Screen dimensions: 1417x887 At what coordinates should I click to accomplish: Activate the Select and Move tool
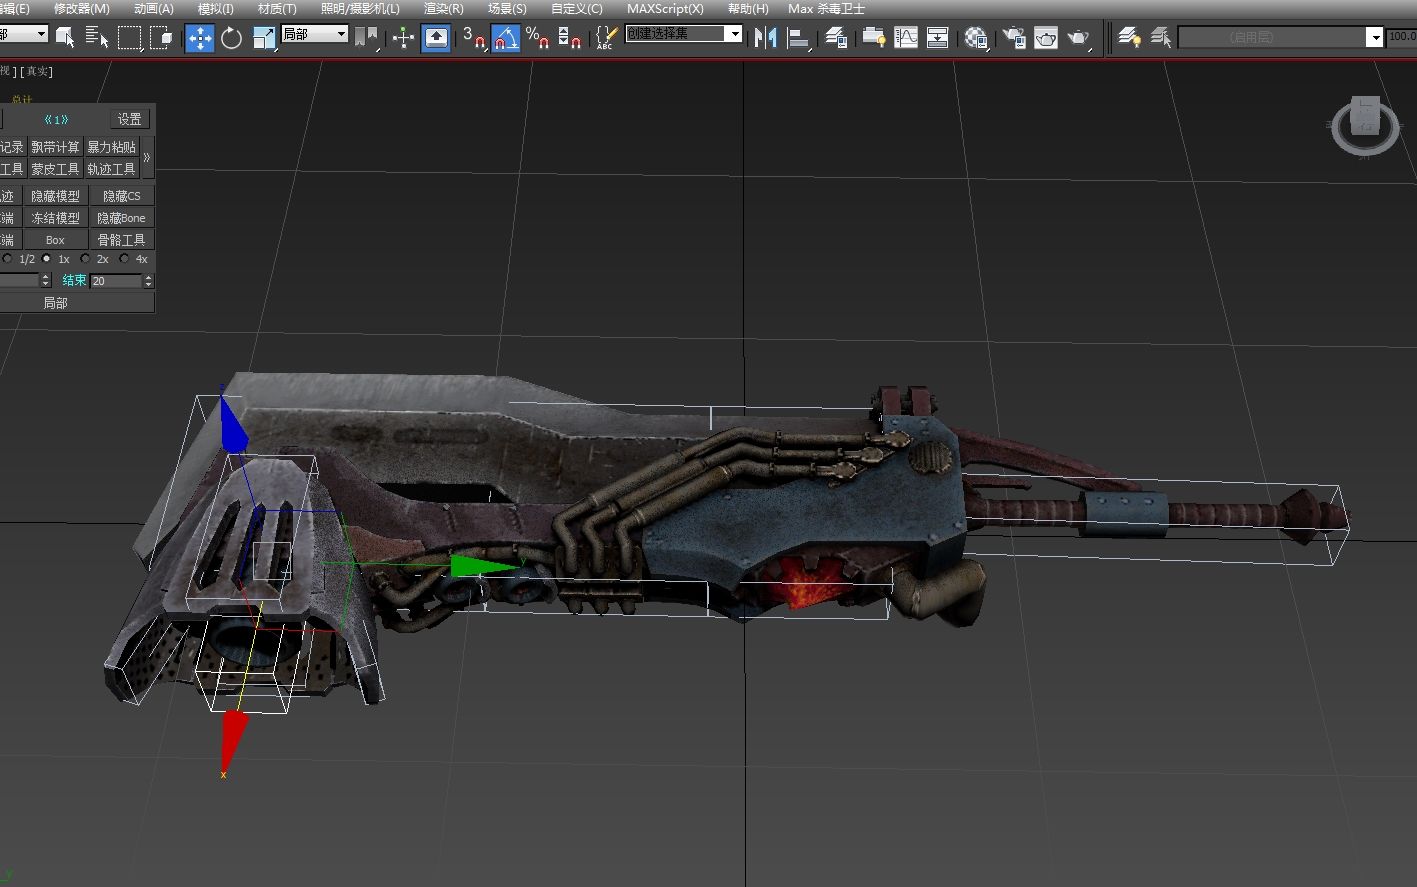[200, 38]
